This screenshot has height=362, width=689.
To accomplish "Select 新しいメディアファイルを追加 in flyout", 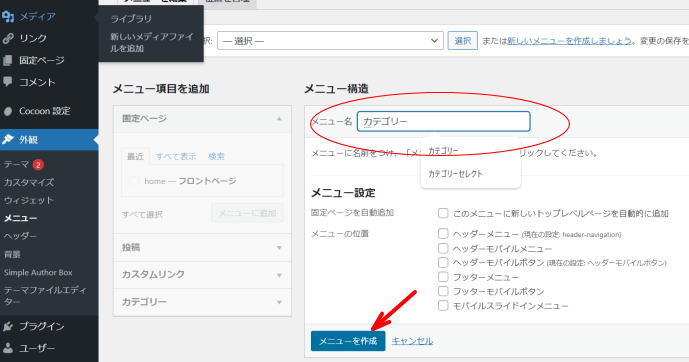I will click(x=151, y=43).
